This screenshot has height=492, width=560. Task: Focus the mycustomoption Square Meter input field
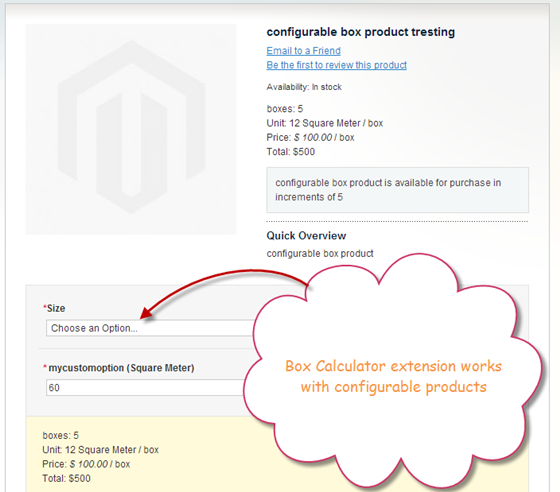[x=146, y=387]
